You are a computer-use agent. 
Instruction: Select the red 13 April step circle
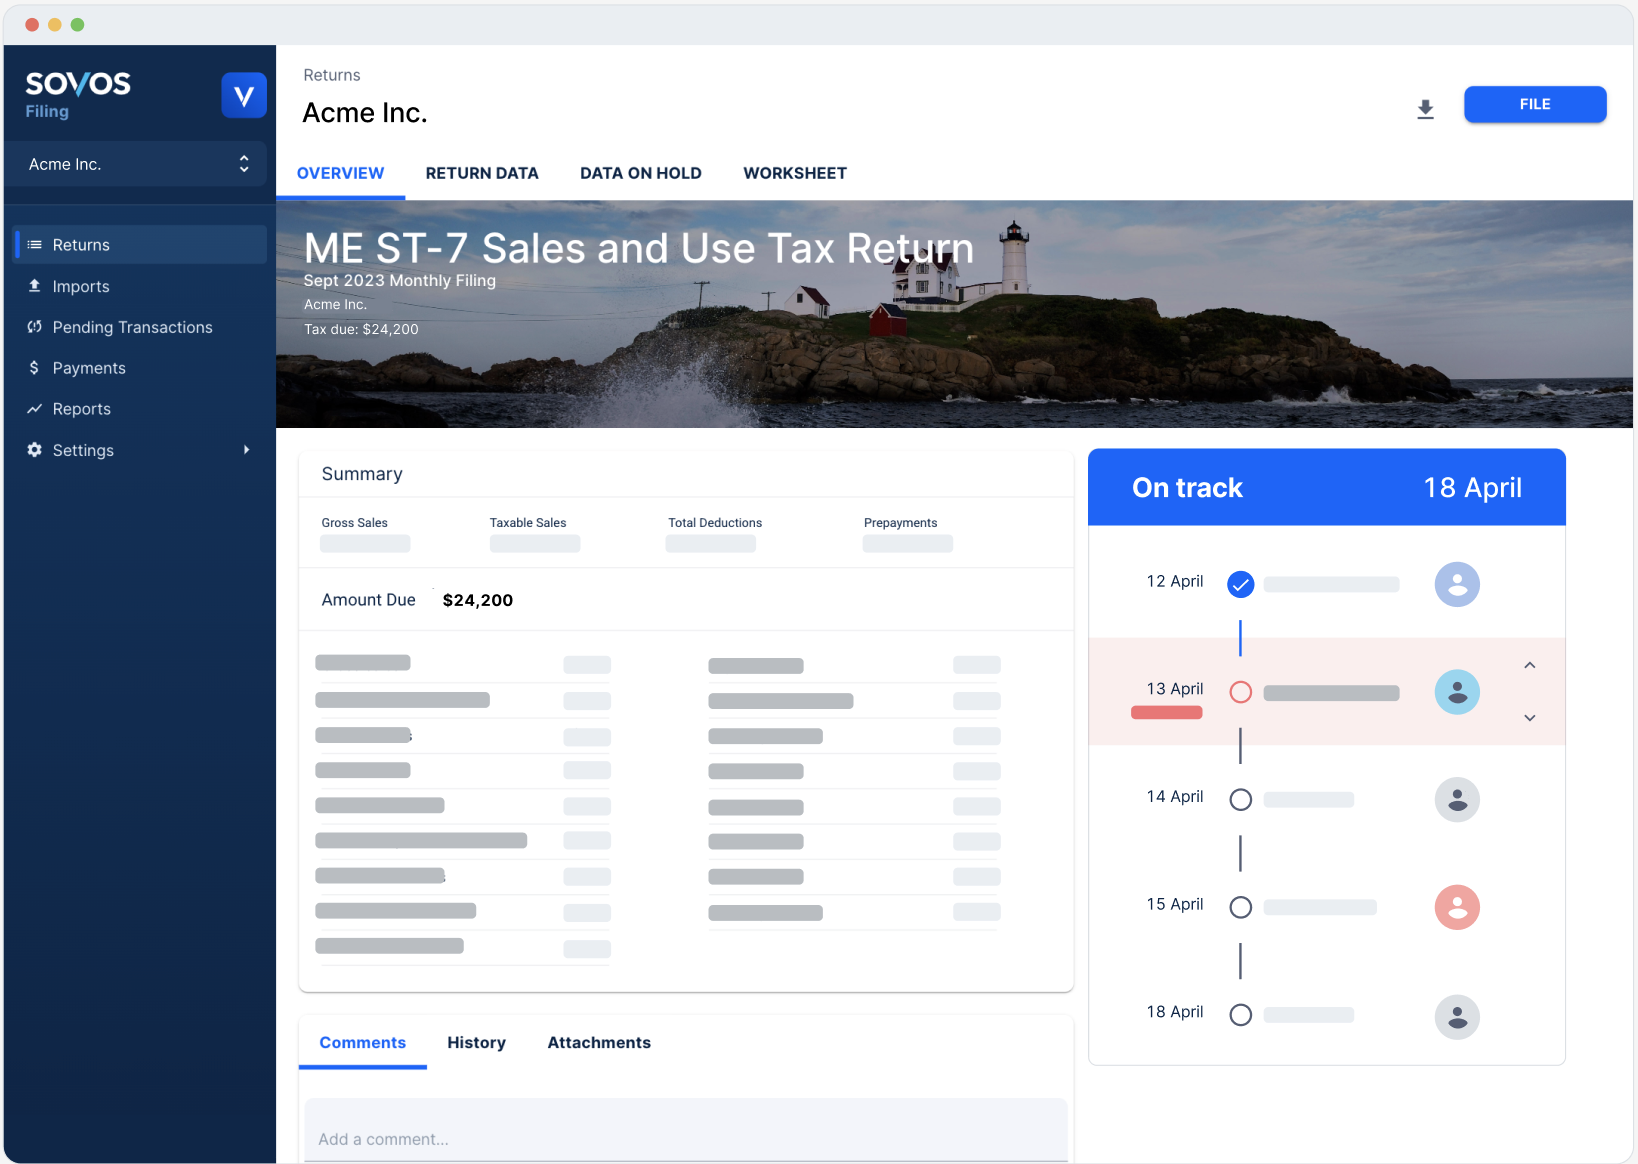(x=1240, y=692)
